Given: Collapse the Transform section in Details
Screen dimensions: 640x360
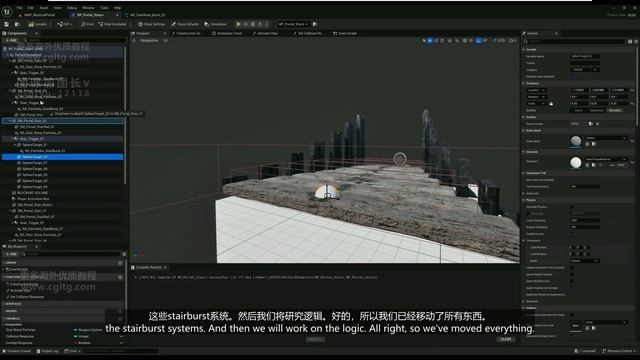Looking at the screenshot, I should (x=524, y=83).
